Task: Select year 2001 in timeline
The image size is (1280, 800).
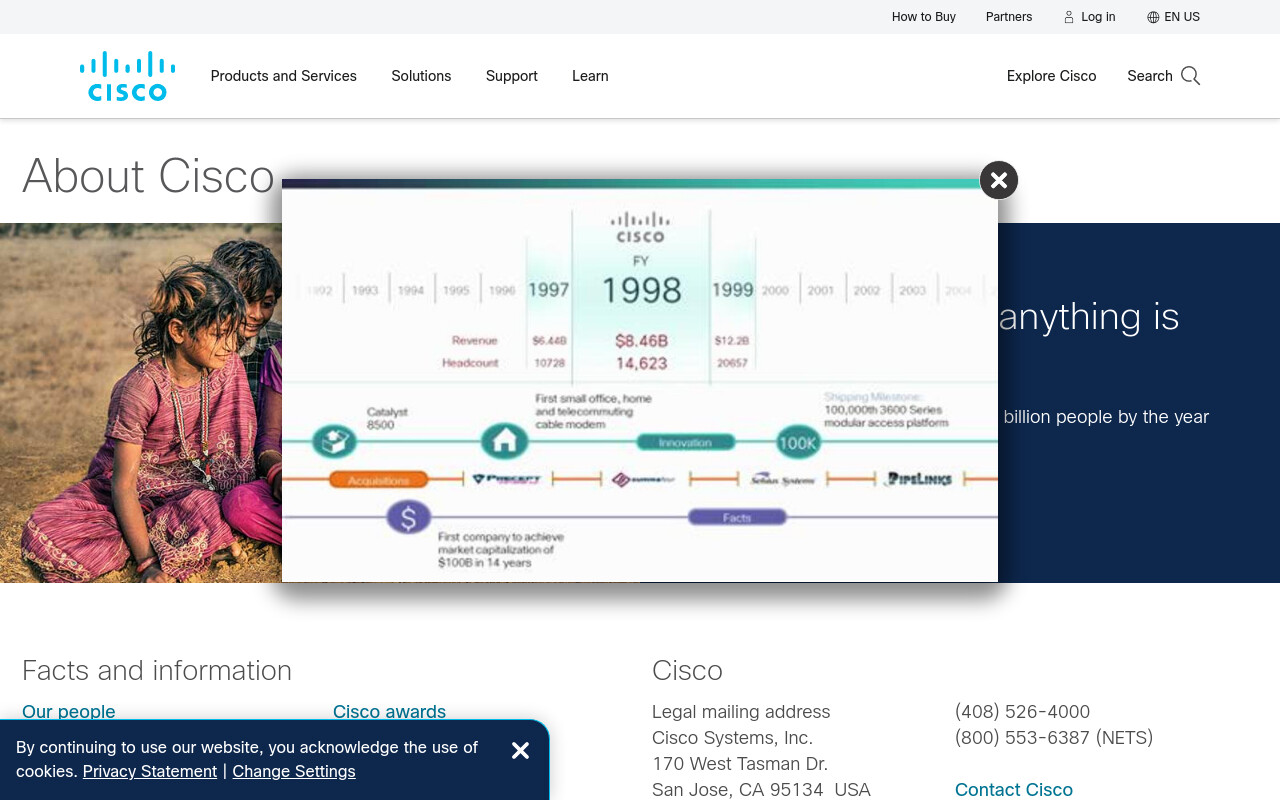Action: pyautogui.click(x=821, y=291)
